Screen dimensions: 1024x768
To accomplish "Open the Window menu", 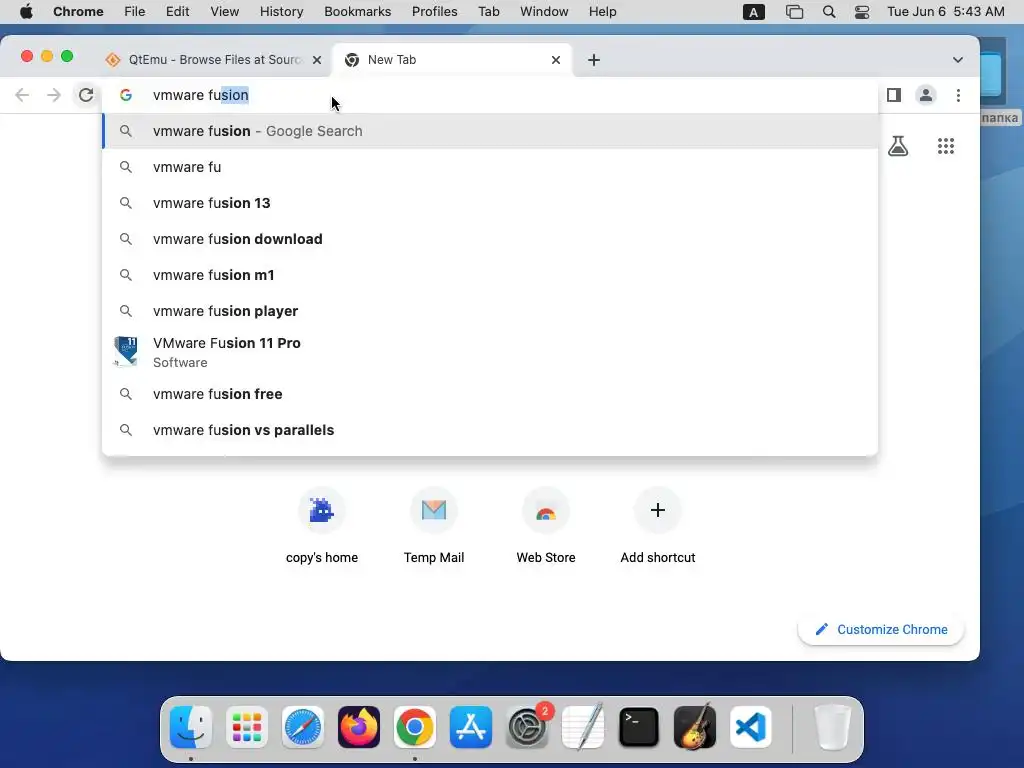I will [x=544, y=12].
